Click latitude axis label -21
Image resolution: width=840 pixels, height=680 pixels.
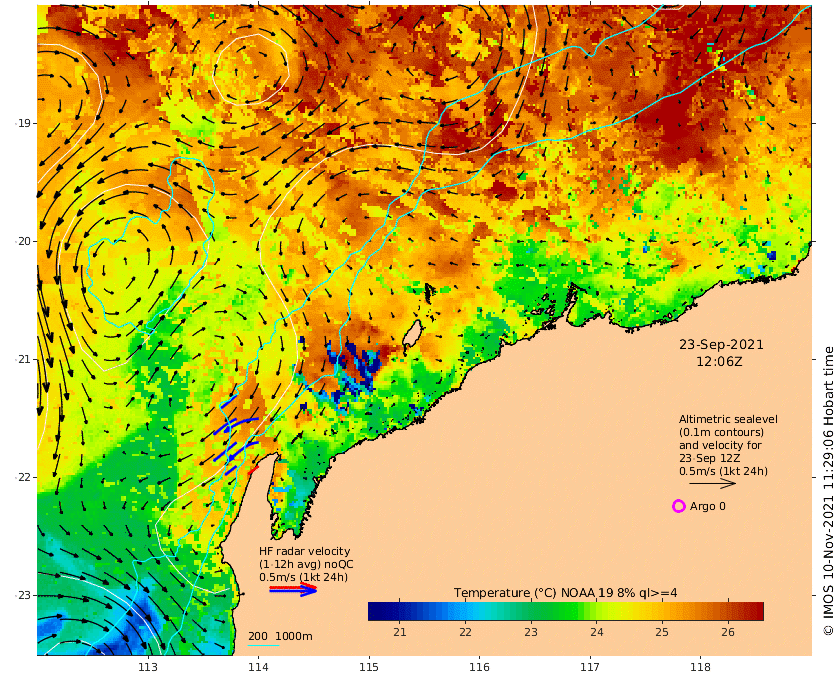coord(22,359)
